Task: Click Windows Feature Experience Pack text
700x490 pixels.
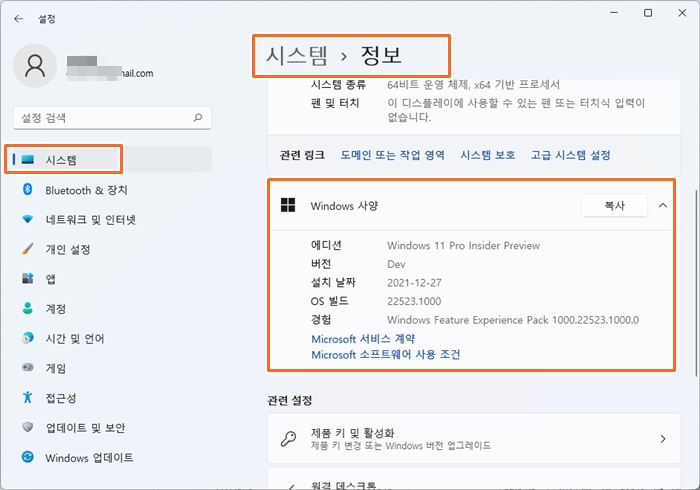Action: coord(513,320)
